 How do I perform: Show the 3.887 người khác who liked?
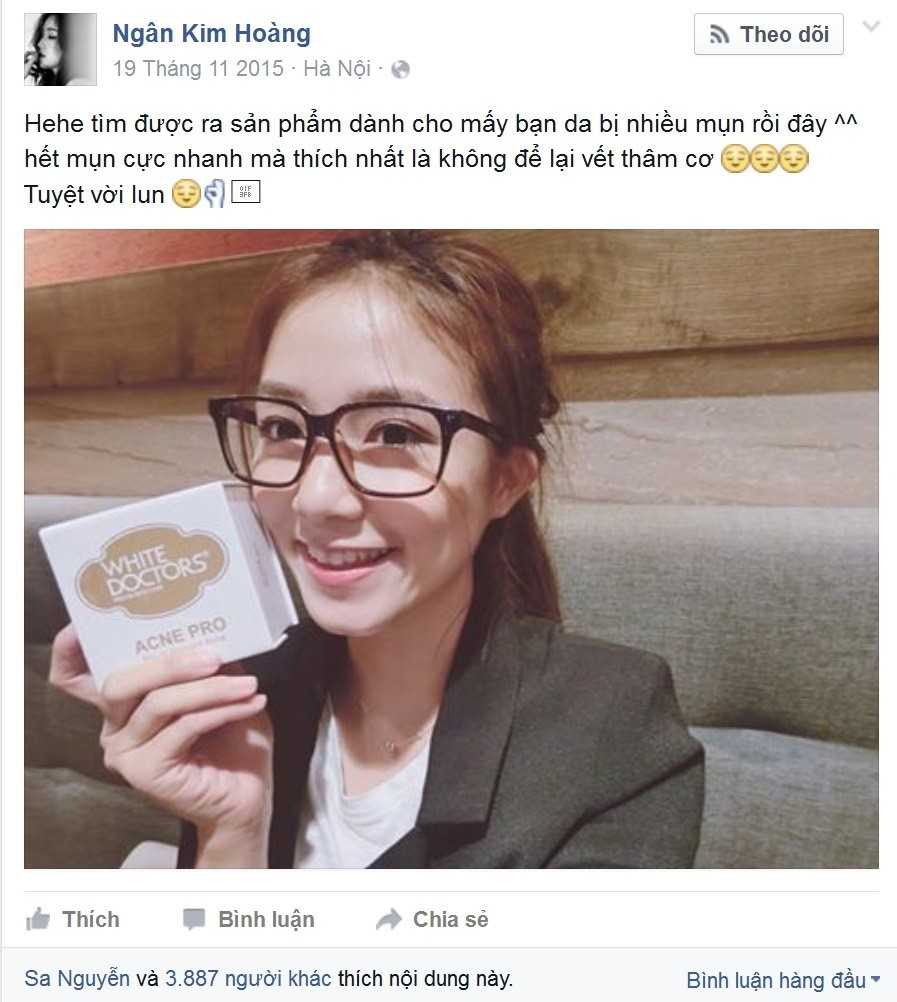pos(248,978)
